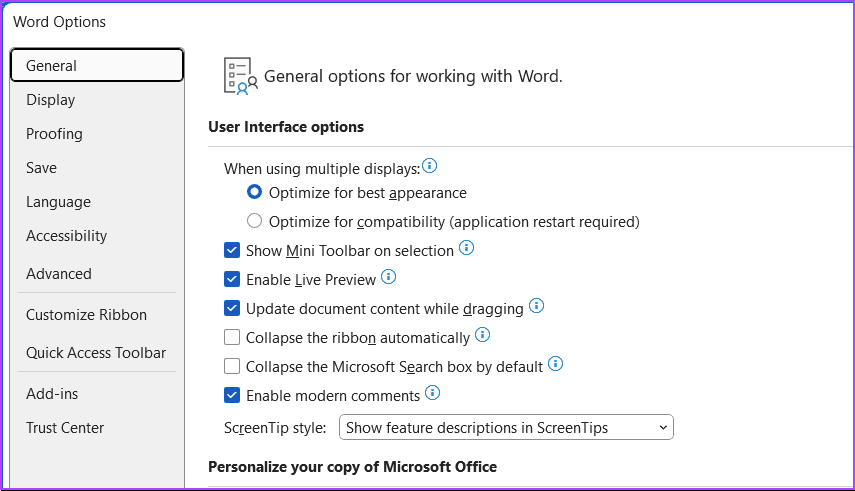The image size is (855, 491).
Task: Select Quick Access Toolbar category
Action: click(96, 353)
